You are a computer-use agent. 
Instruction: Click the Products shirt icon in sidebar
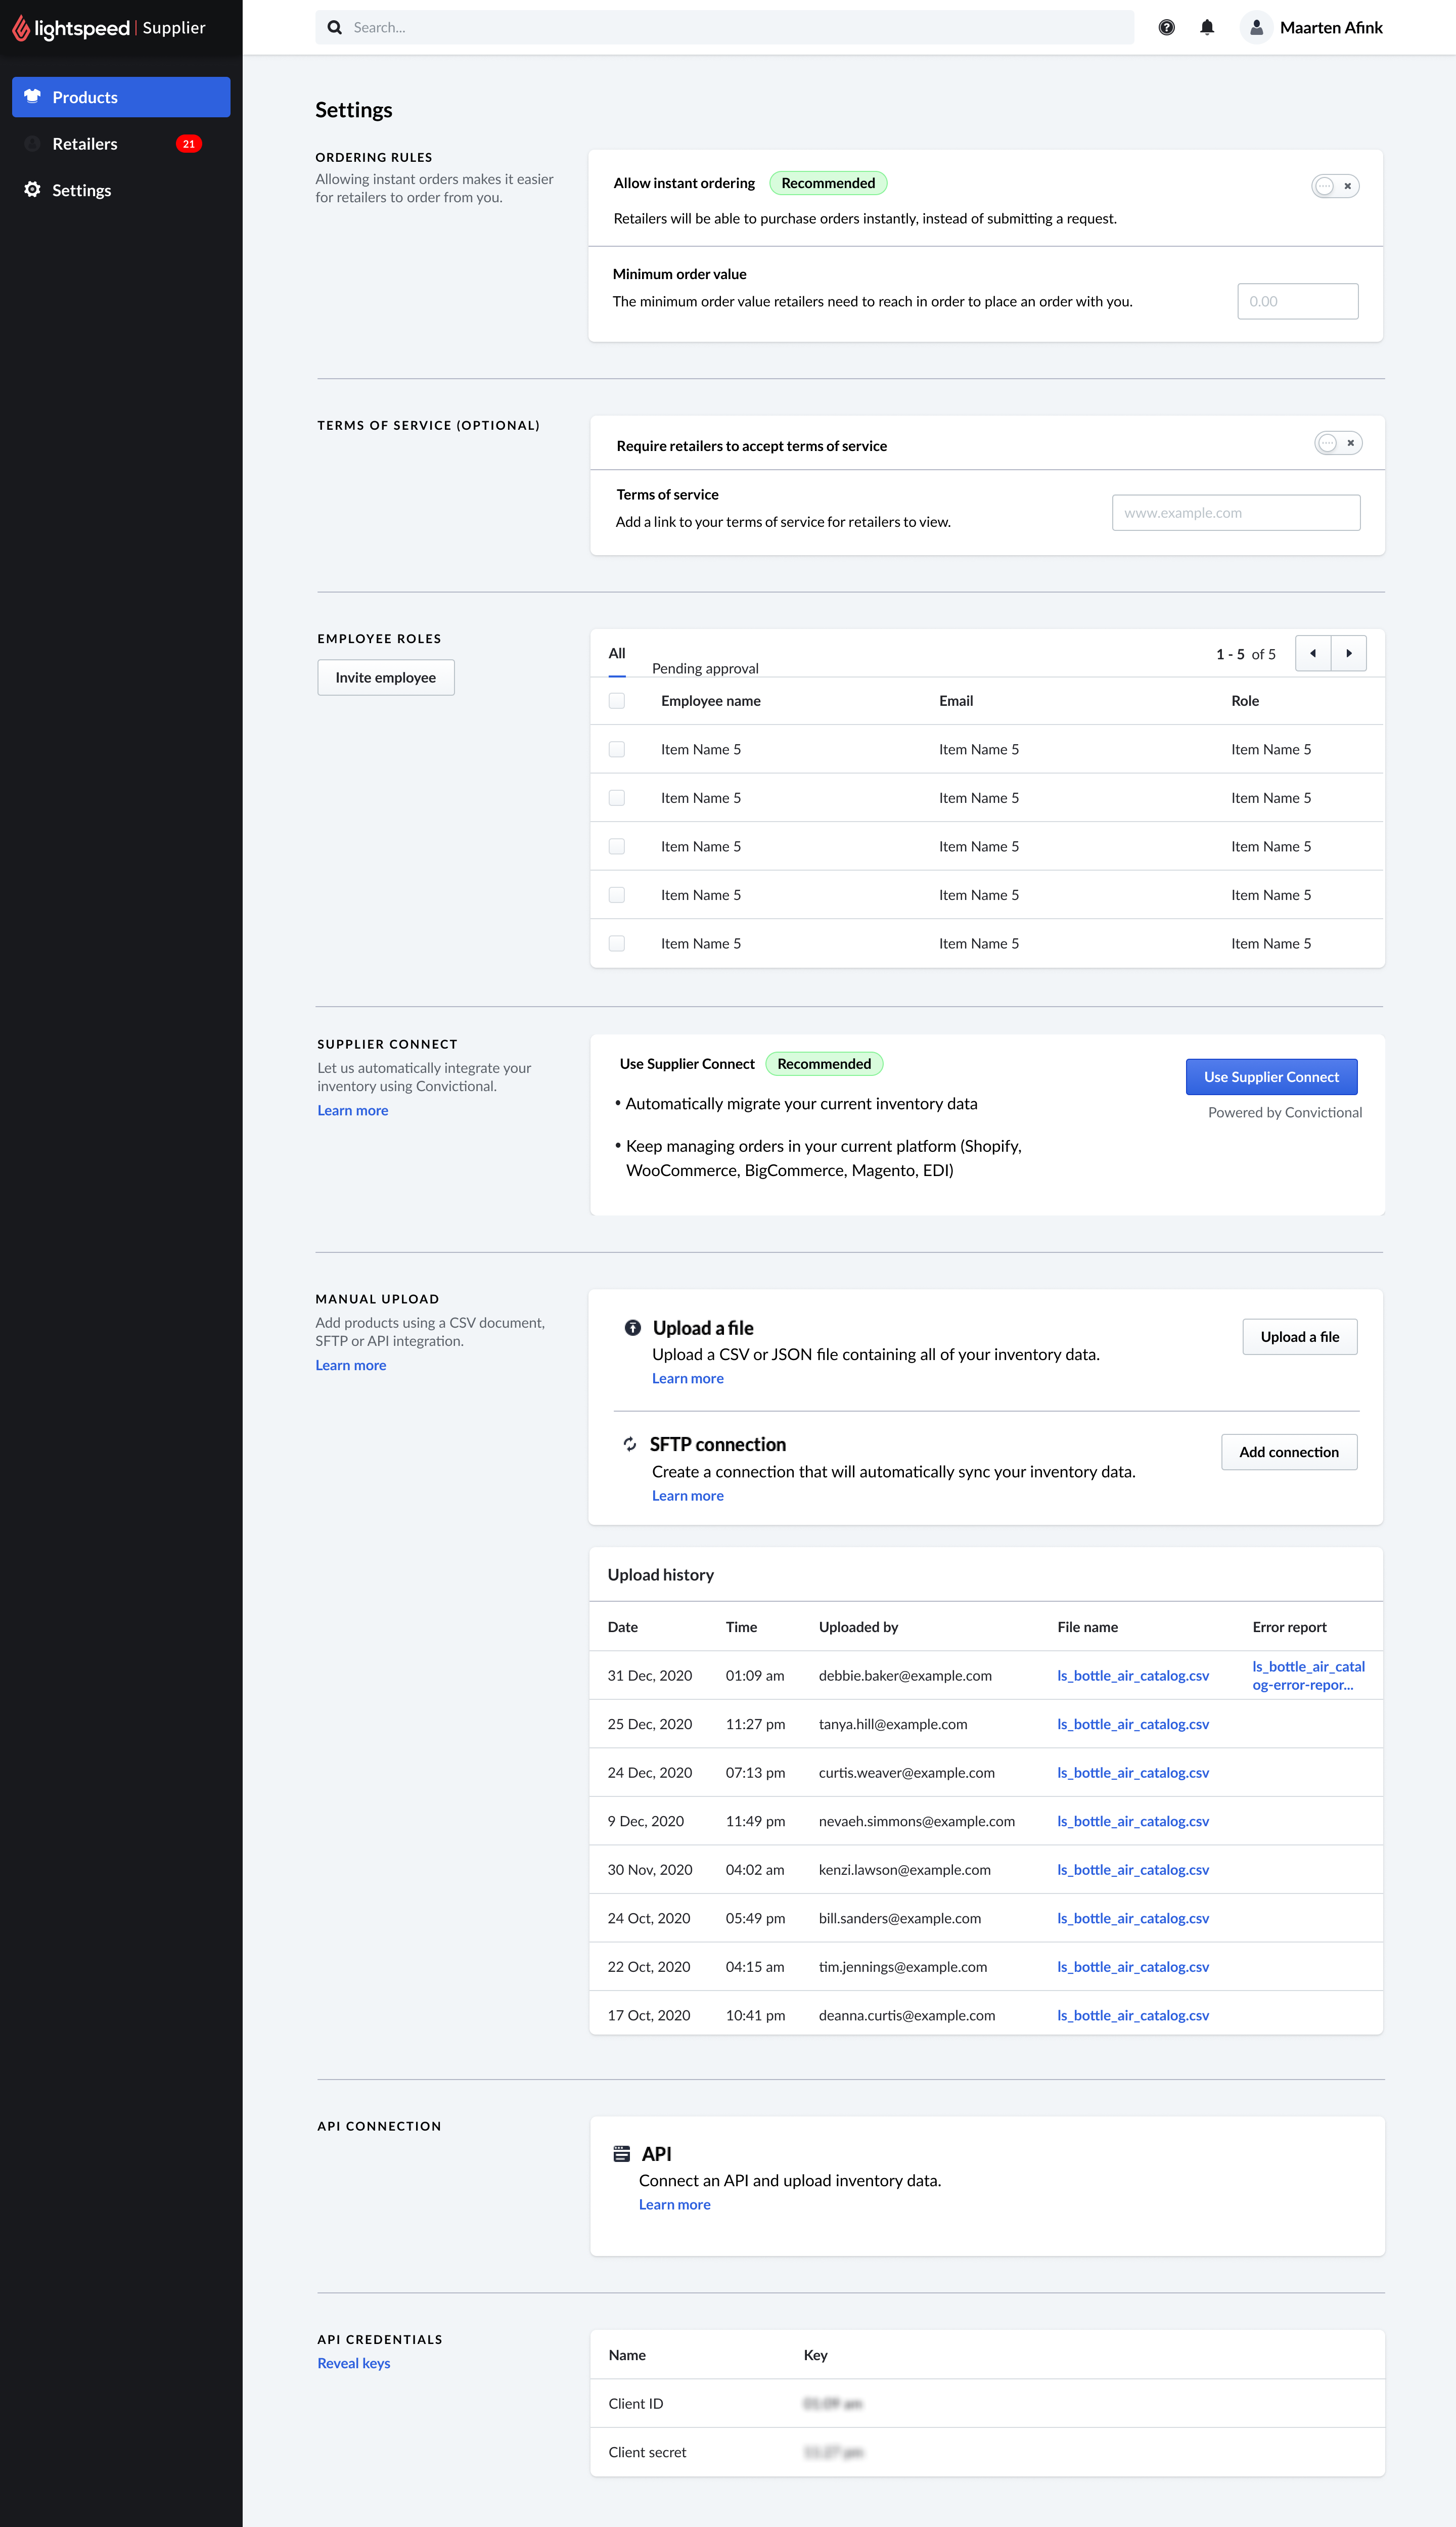[x=32, y=97]
